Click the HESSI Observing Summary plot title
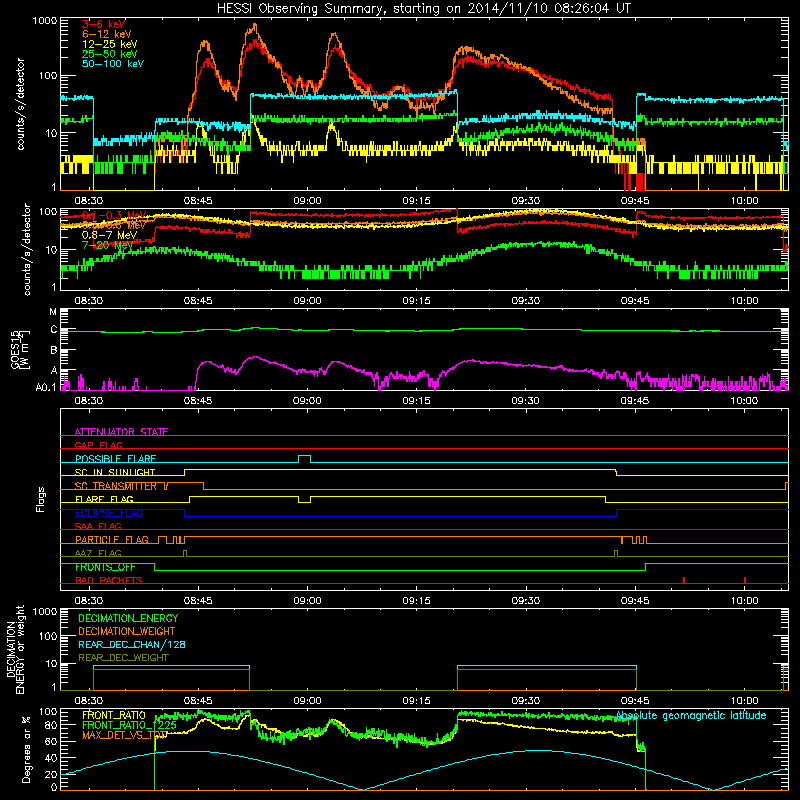 pos(424,9)
